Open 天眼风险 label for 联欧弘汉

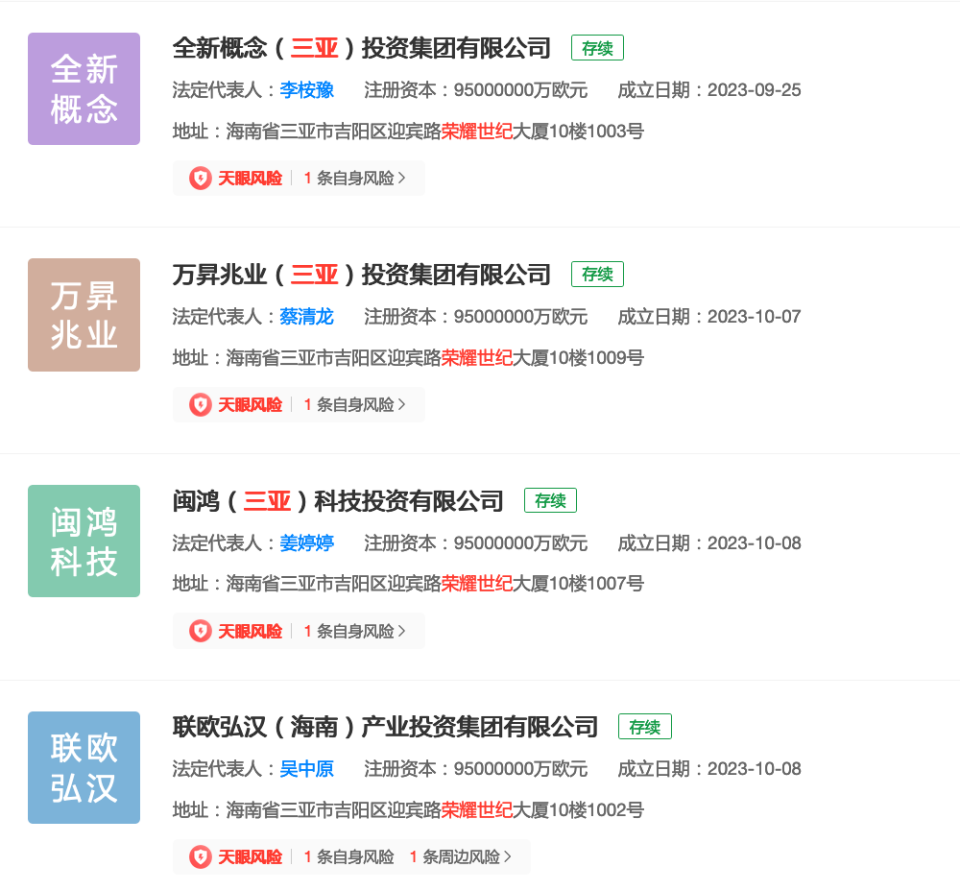[250, 857]
